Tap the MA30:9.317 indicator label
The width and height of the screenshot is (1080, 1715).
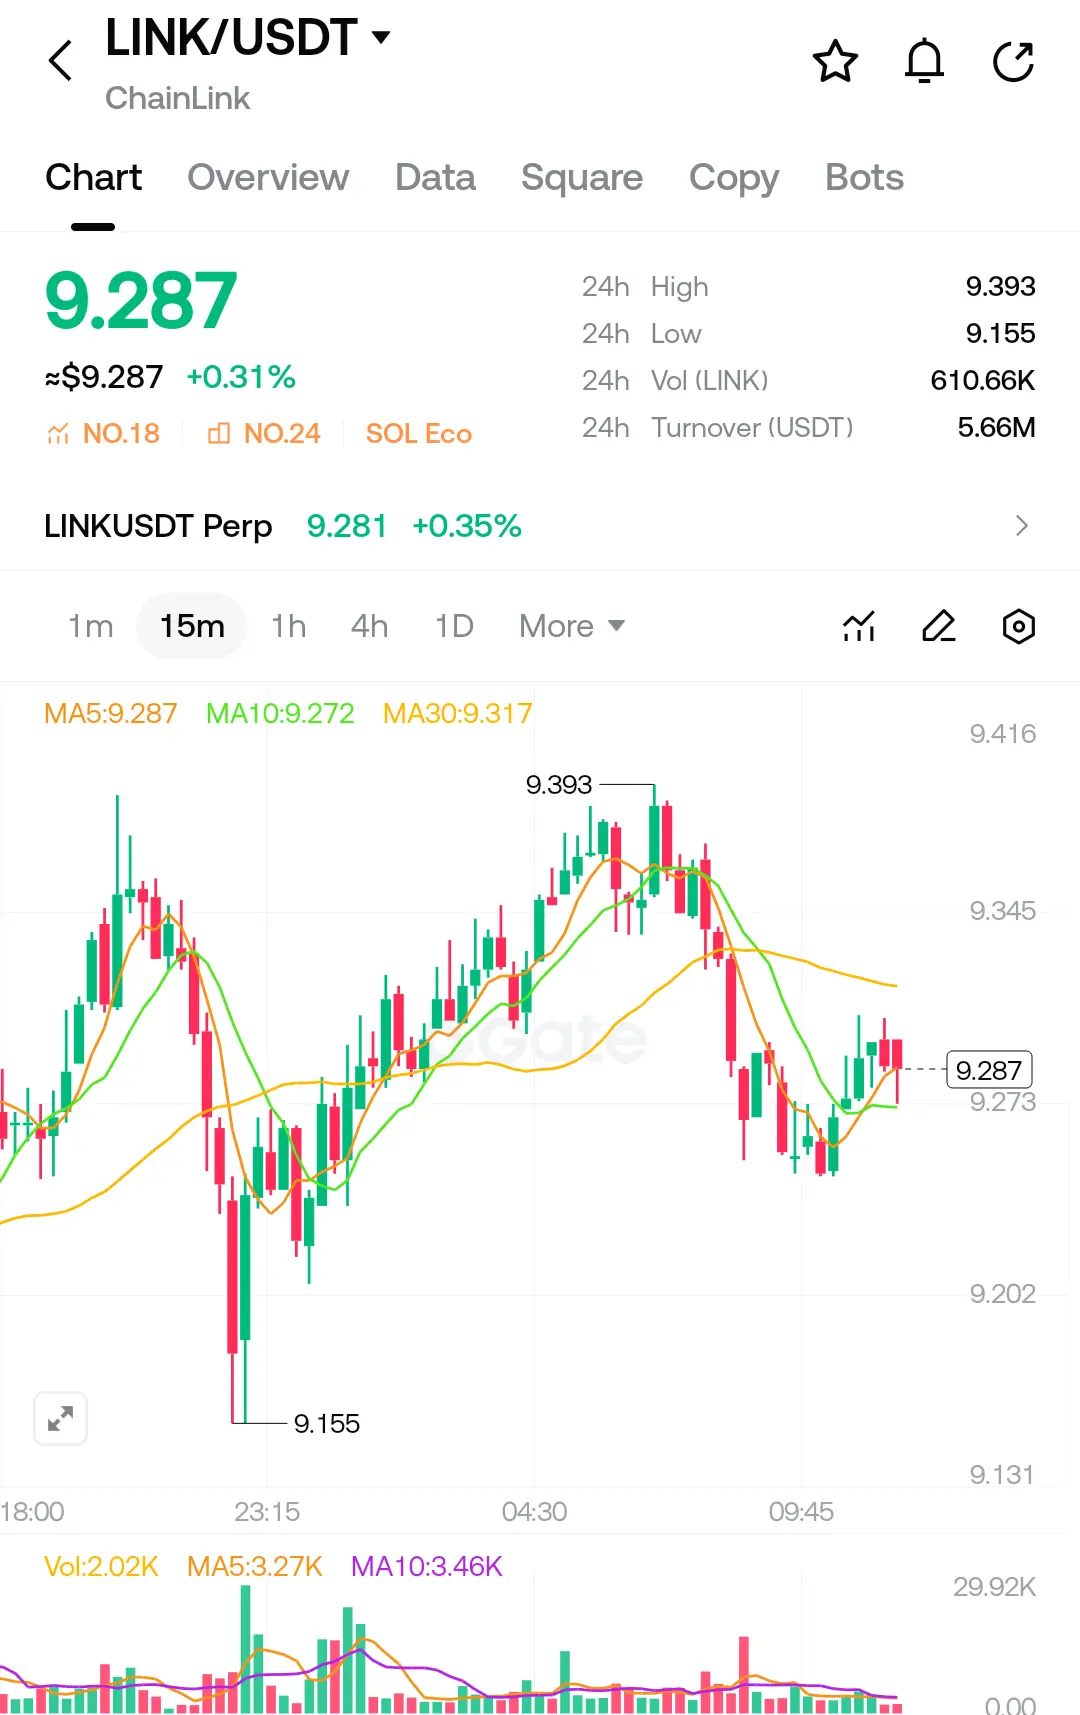457,713
